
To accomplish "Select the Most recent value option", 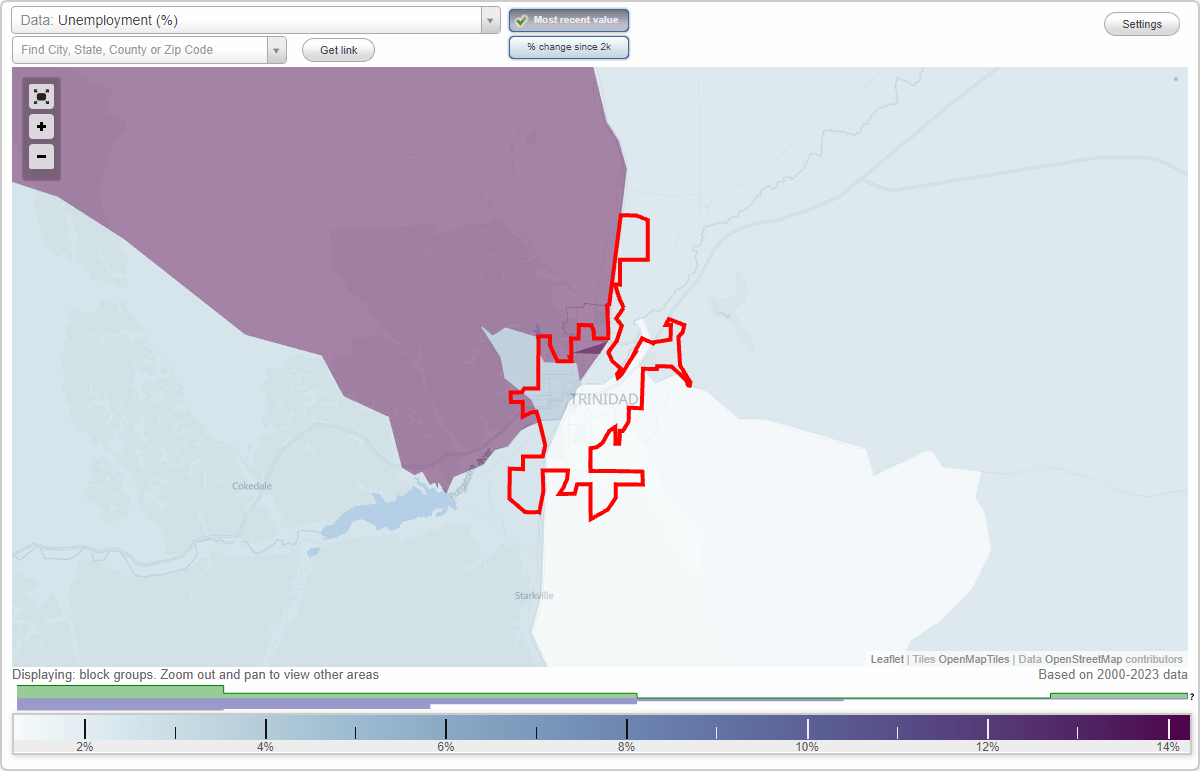I will click(x=569, y=20).
